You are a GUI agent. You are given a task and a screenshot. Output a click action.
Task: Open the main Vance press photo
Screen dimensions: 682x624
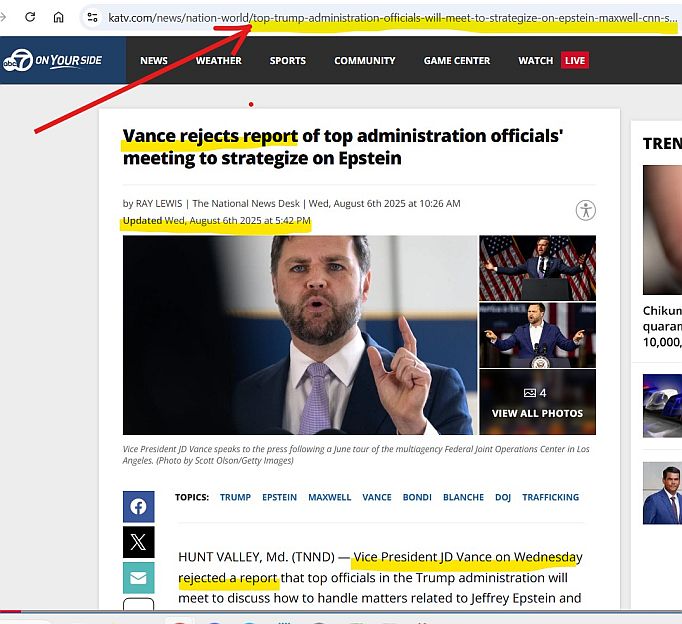(300, 335)
